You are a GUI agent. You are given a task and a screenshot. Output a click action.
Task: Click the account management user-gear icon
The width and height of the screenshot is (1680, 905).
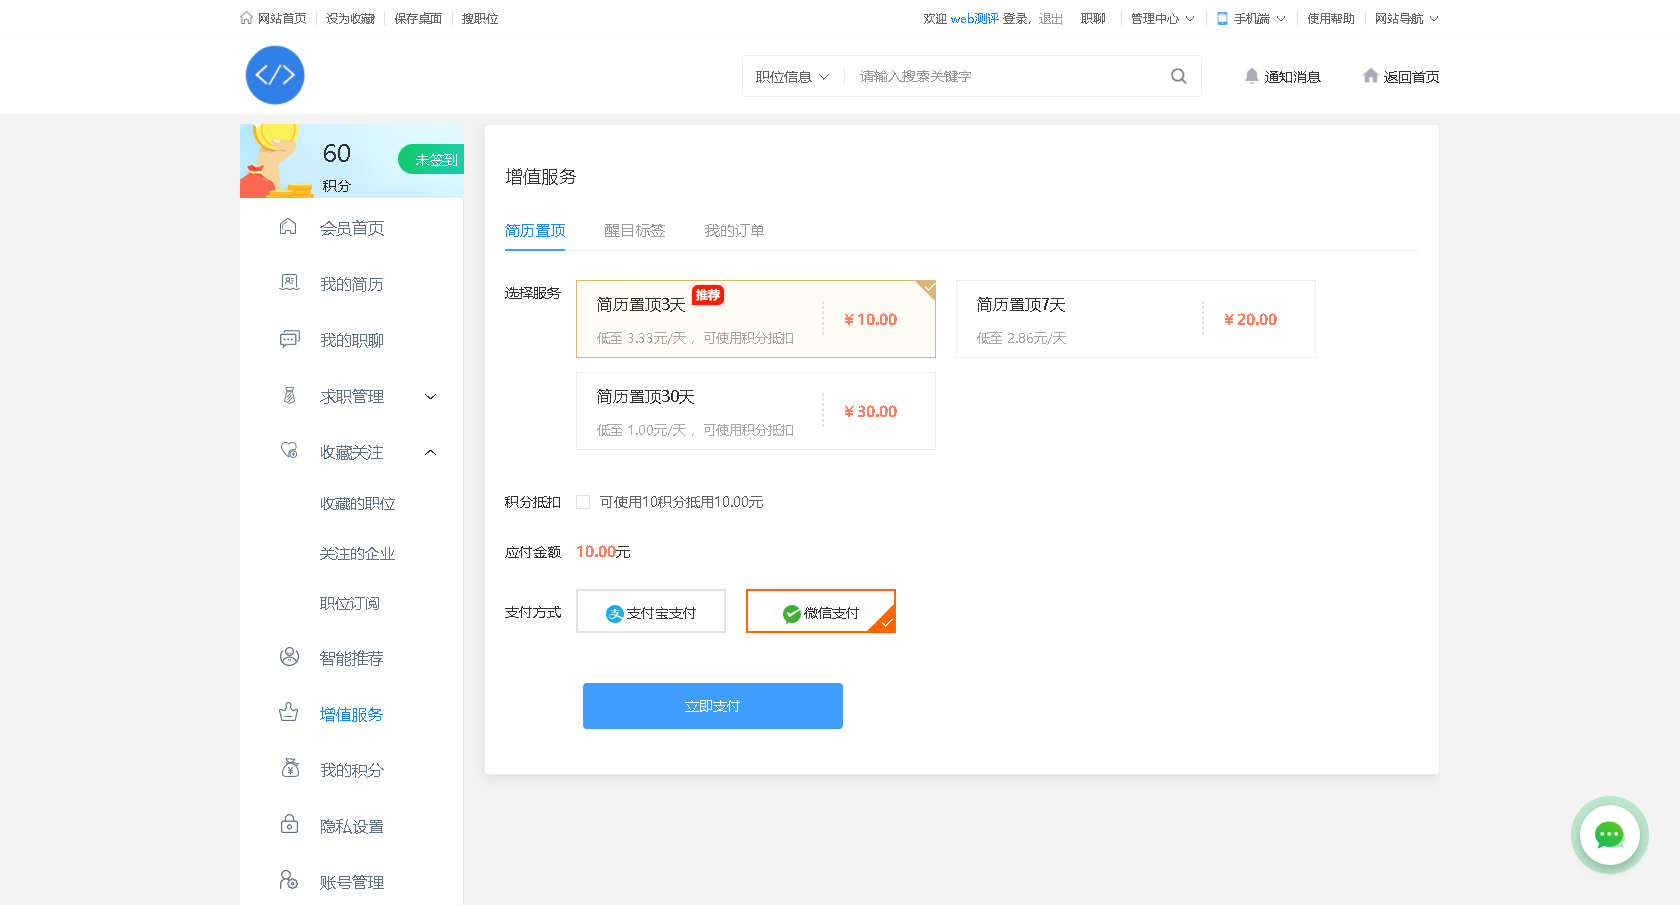pyautogui.click(x=289, y=881)
